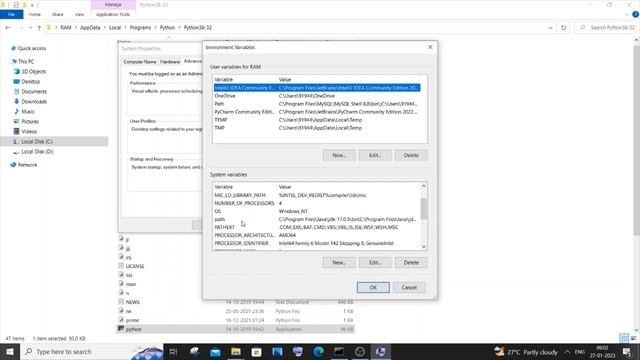The width and height of the screenshot is (640, 360).
Task: Close the Environment Variables dialog
Action: tap(430, 47)
